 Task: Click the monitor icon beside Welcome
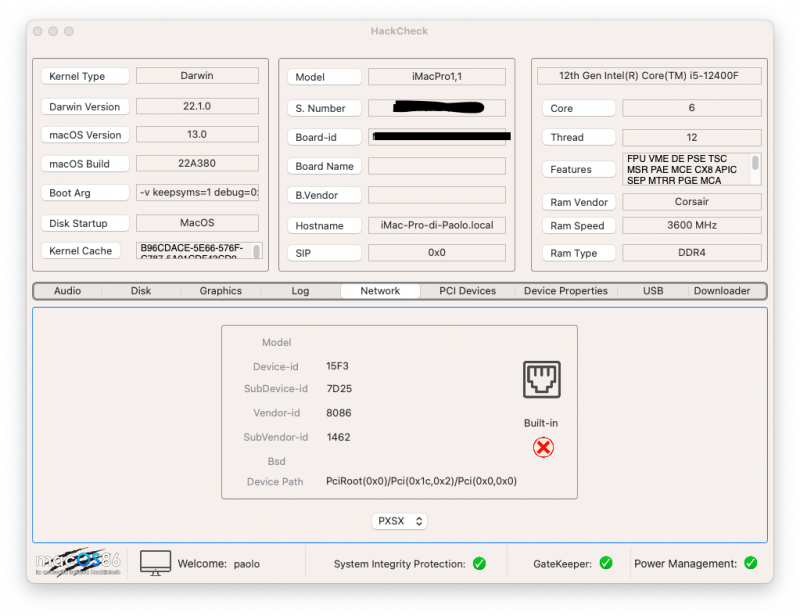156,563
